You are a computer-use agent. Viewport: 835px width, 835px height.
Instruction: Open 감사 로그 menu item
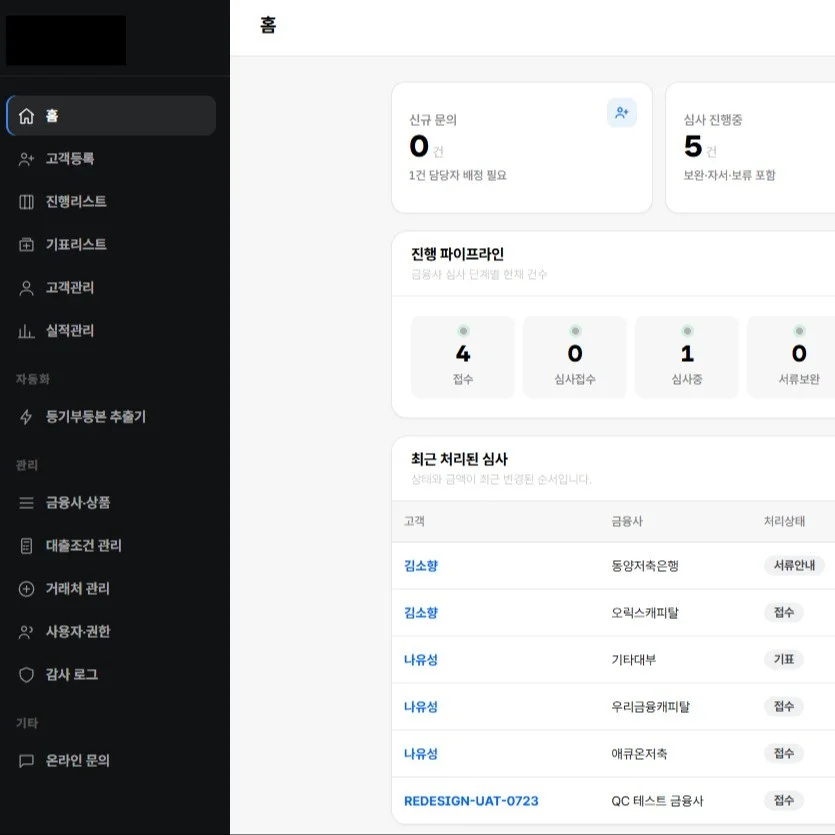click(x=111, y=675)
